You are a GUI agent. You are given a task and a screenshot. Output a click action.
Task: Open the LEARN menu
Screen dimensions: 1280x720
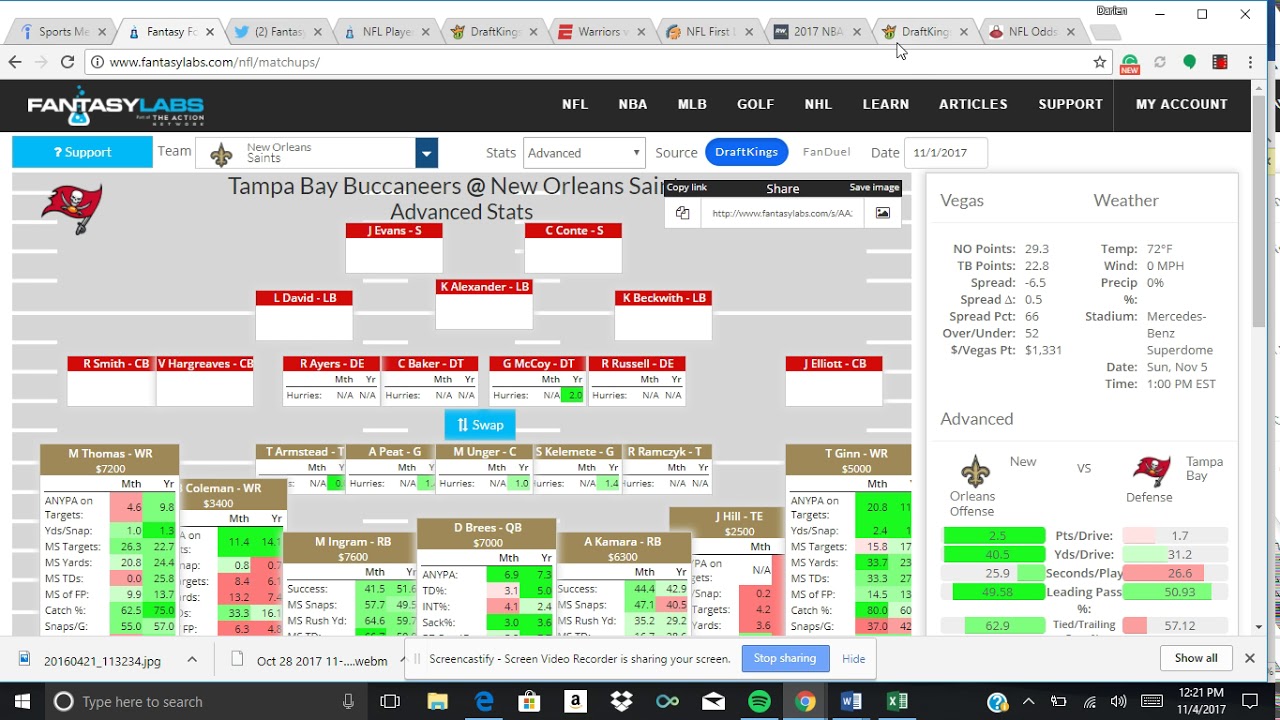click(886, 104)
